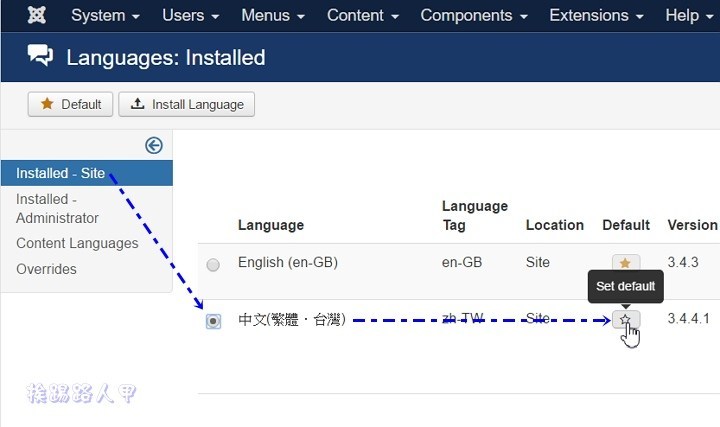Sort by the Language column header
Image resolution: width=720 pixels, height=427 pixels.
pyautogui.click(x=270, y=225)
